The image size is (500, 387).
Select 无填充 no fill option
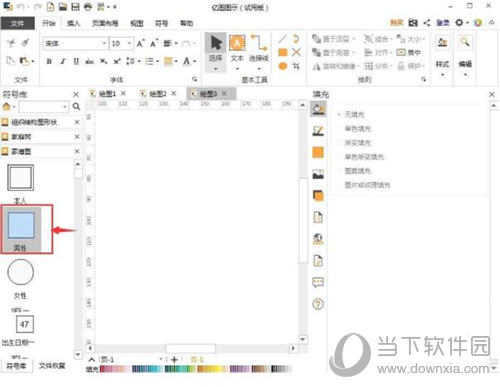351,115
